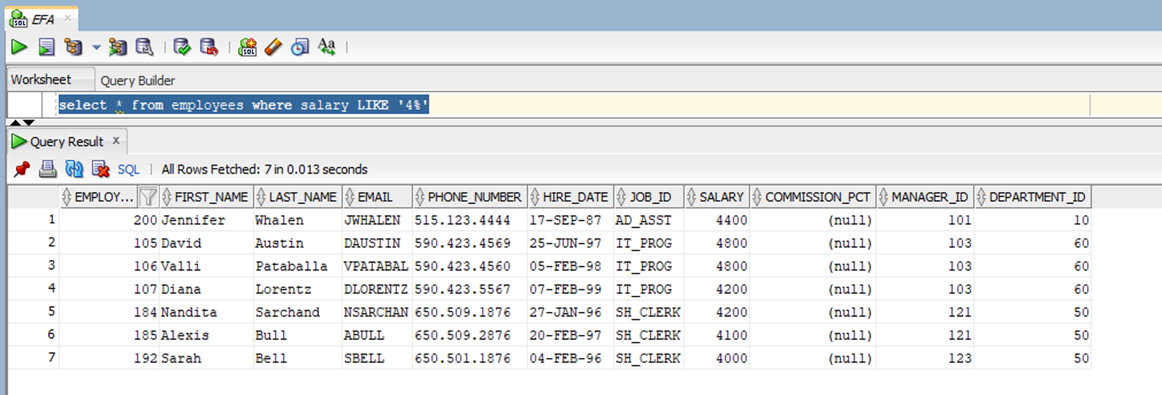The width and height of the screenshot is (1162, 395).
Task: Clear the worksheet with eraser icon
Action: 273,47
